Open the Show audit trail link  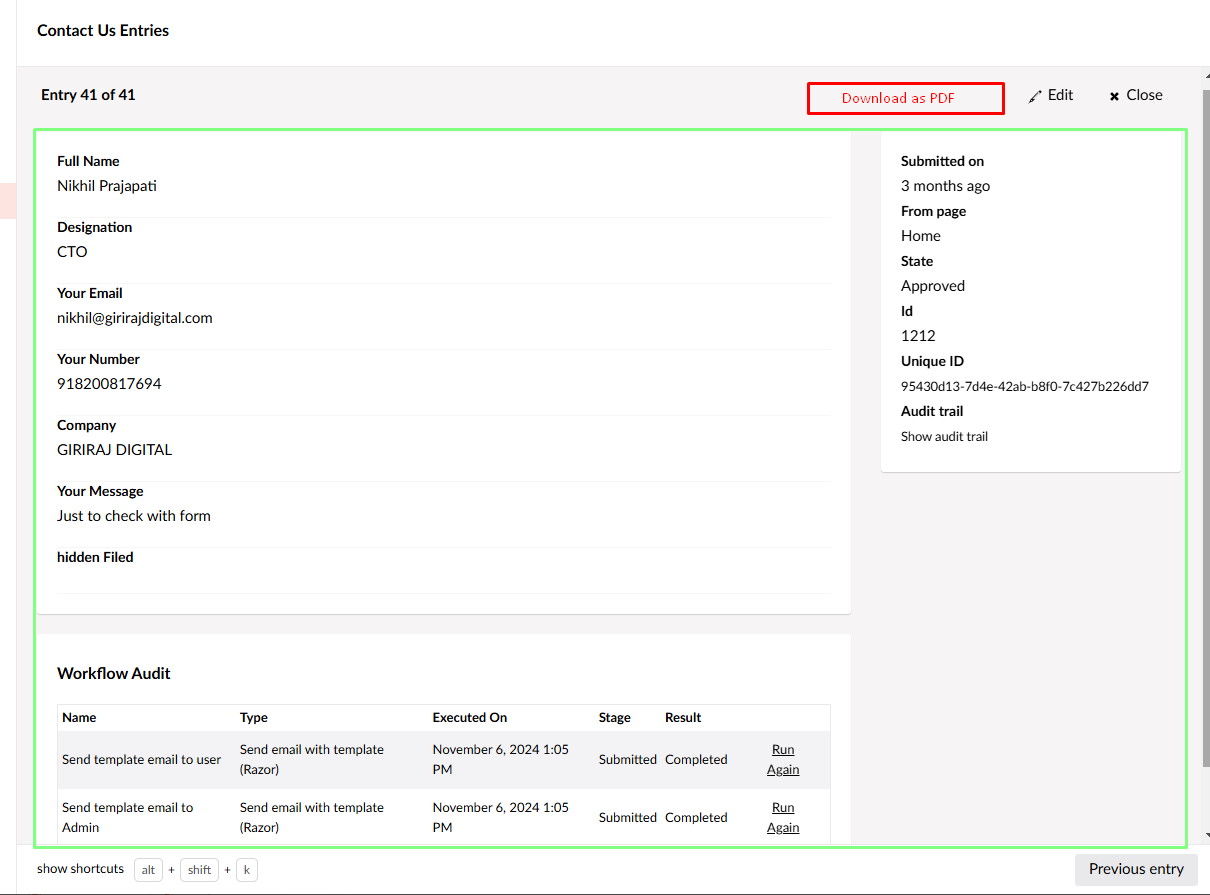(x=944, y=436)
